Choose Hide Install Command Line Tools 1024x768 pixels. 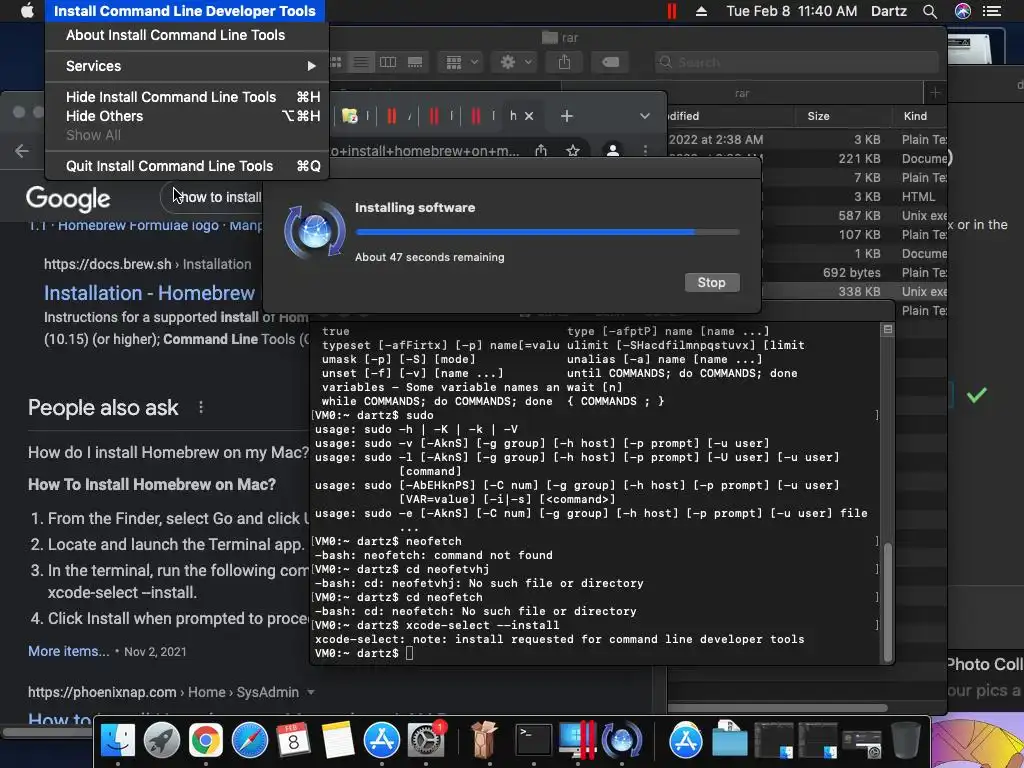point(187,97)
